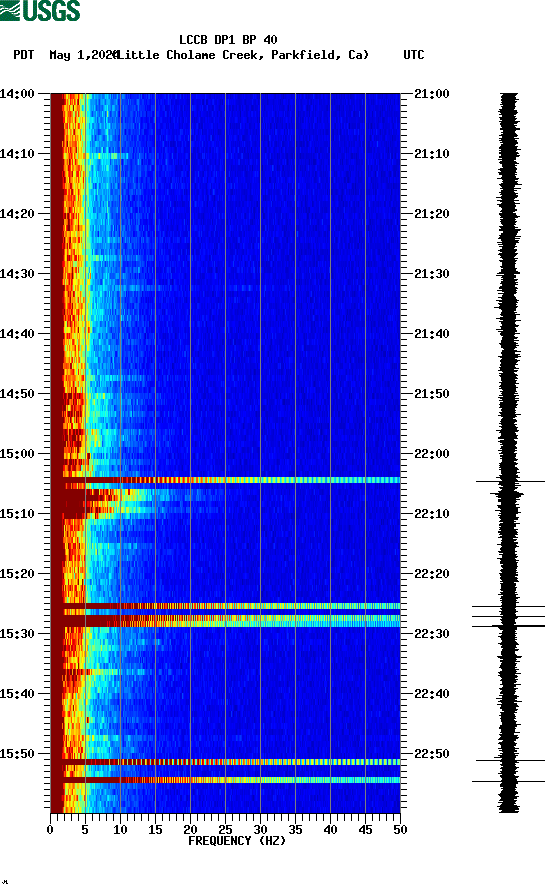Screen dimensions: 552x893
Task: Click the '15' frequency axis label
Action: 155,830
